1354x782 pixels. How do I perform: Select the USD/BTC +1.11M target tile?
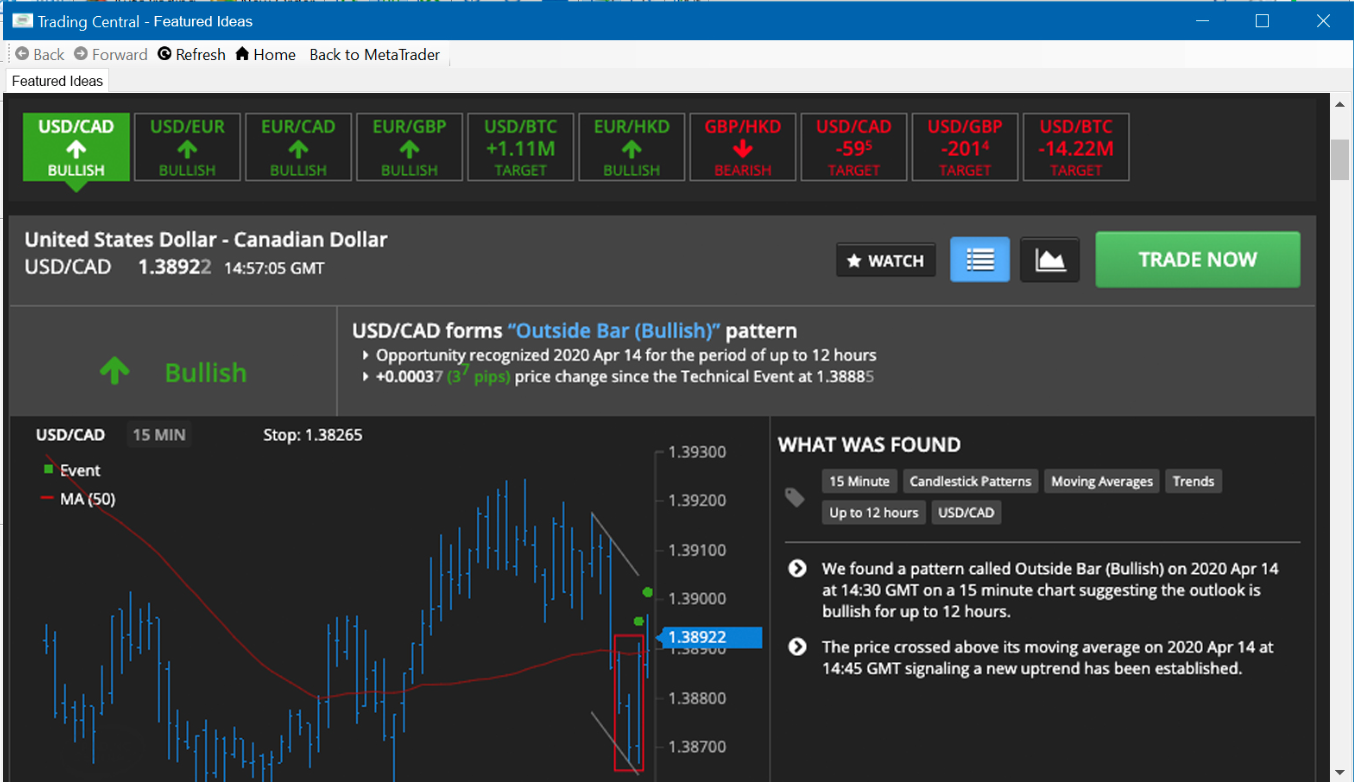point(520,147)
